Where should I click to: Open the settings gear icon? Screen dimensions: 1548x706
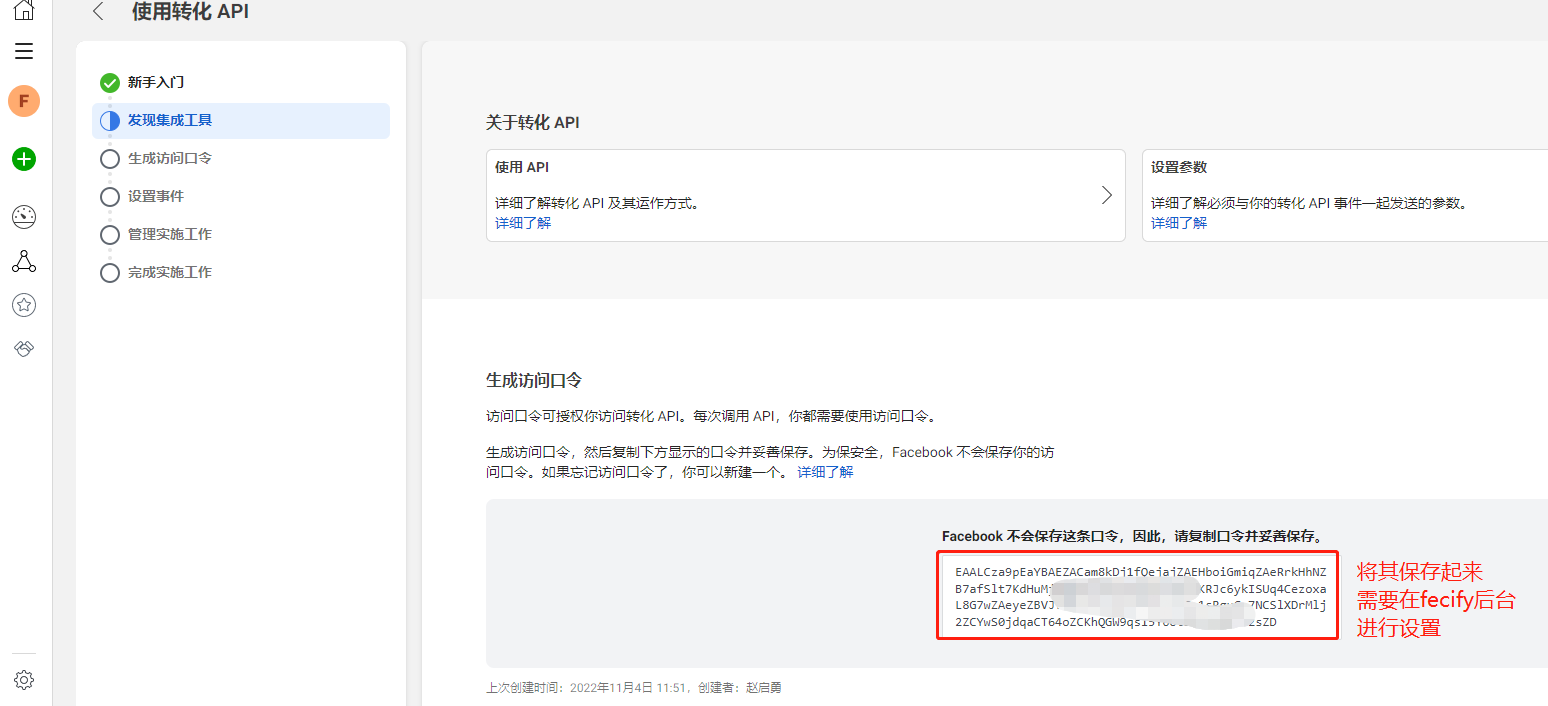pyautogui.click(x=24, y=680)
